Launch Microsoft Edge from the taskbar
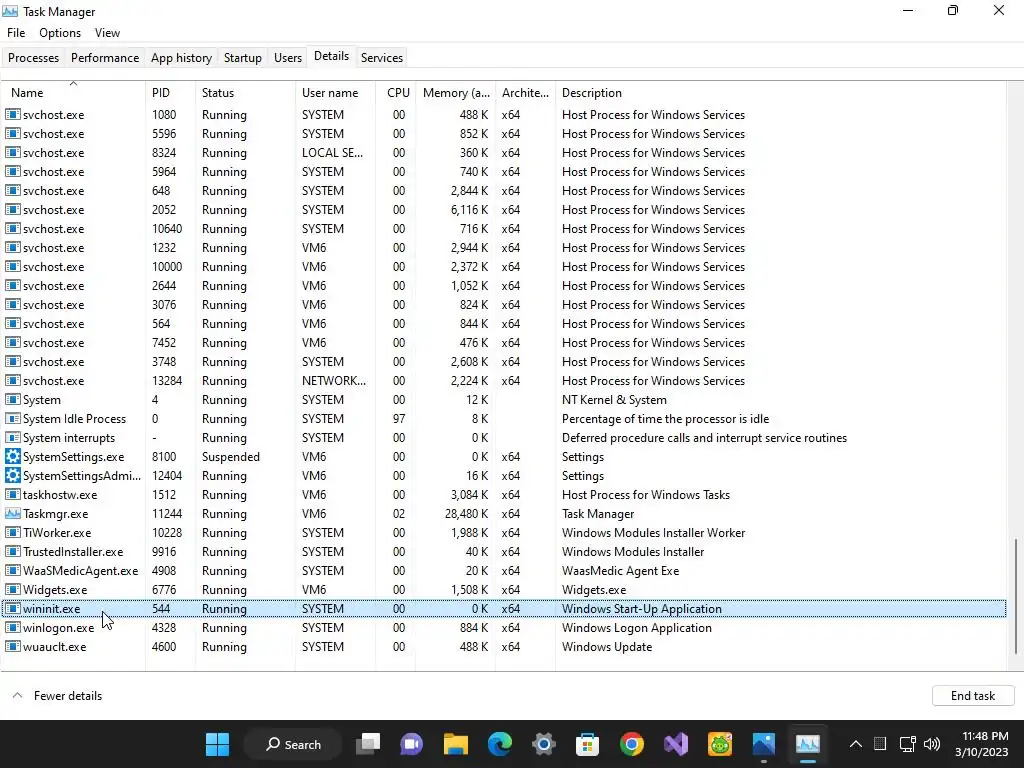Image resolution: width=1024 pixels, height=768 pixels. (x=500, y=744)
